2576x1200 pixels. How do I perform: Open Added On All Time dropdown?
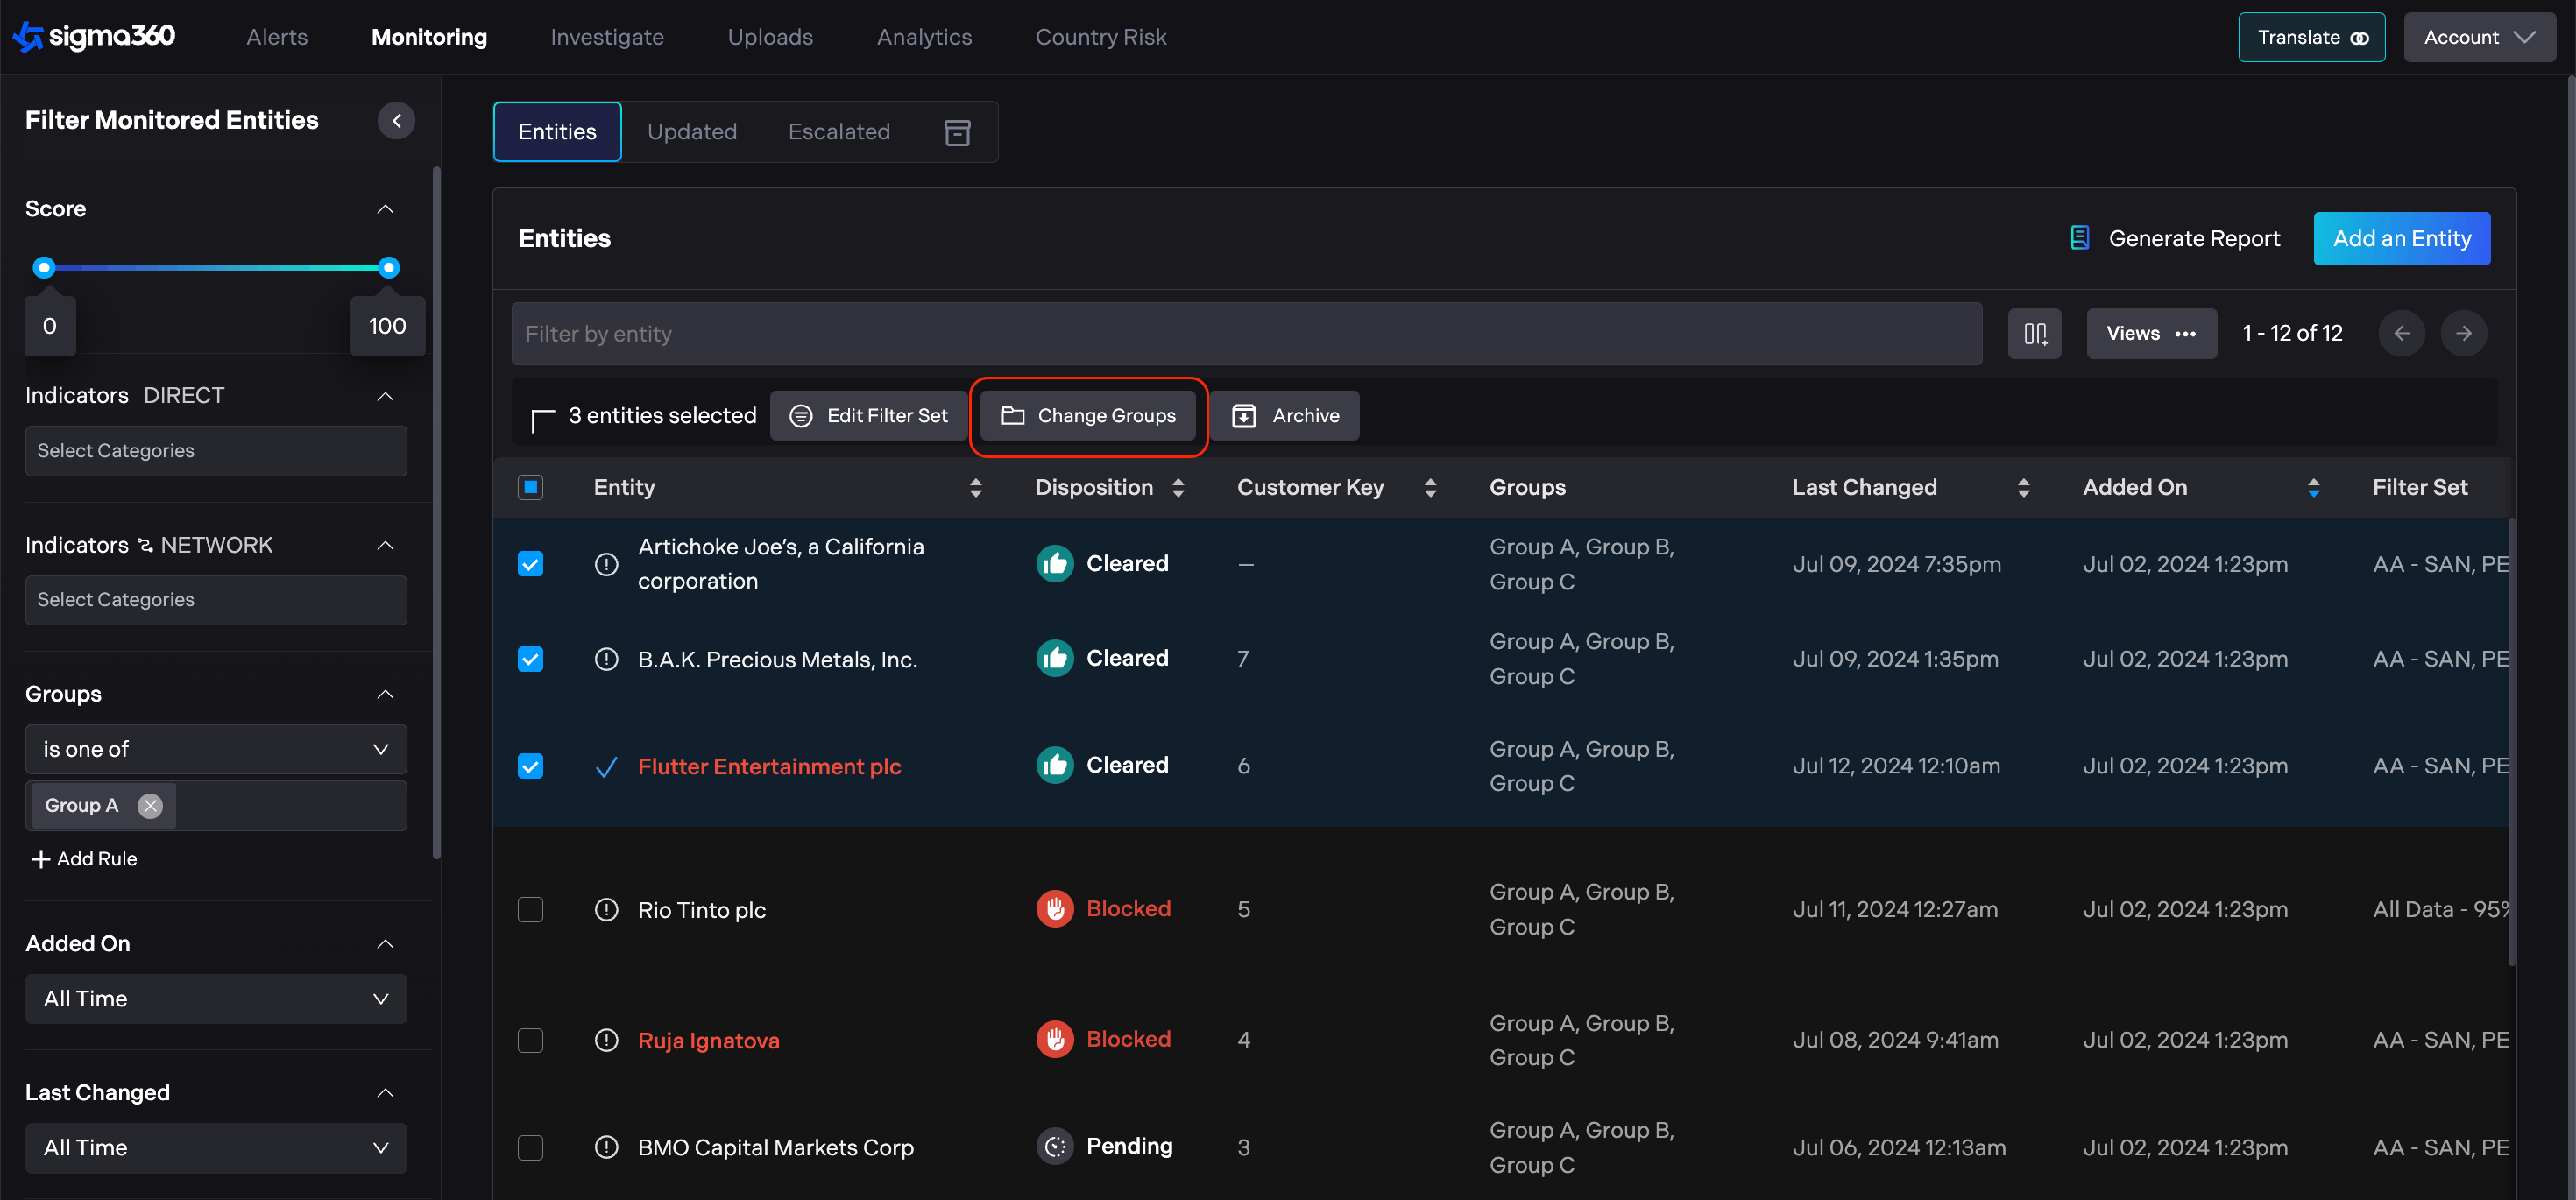(x=216, y=998)
